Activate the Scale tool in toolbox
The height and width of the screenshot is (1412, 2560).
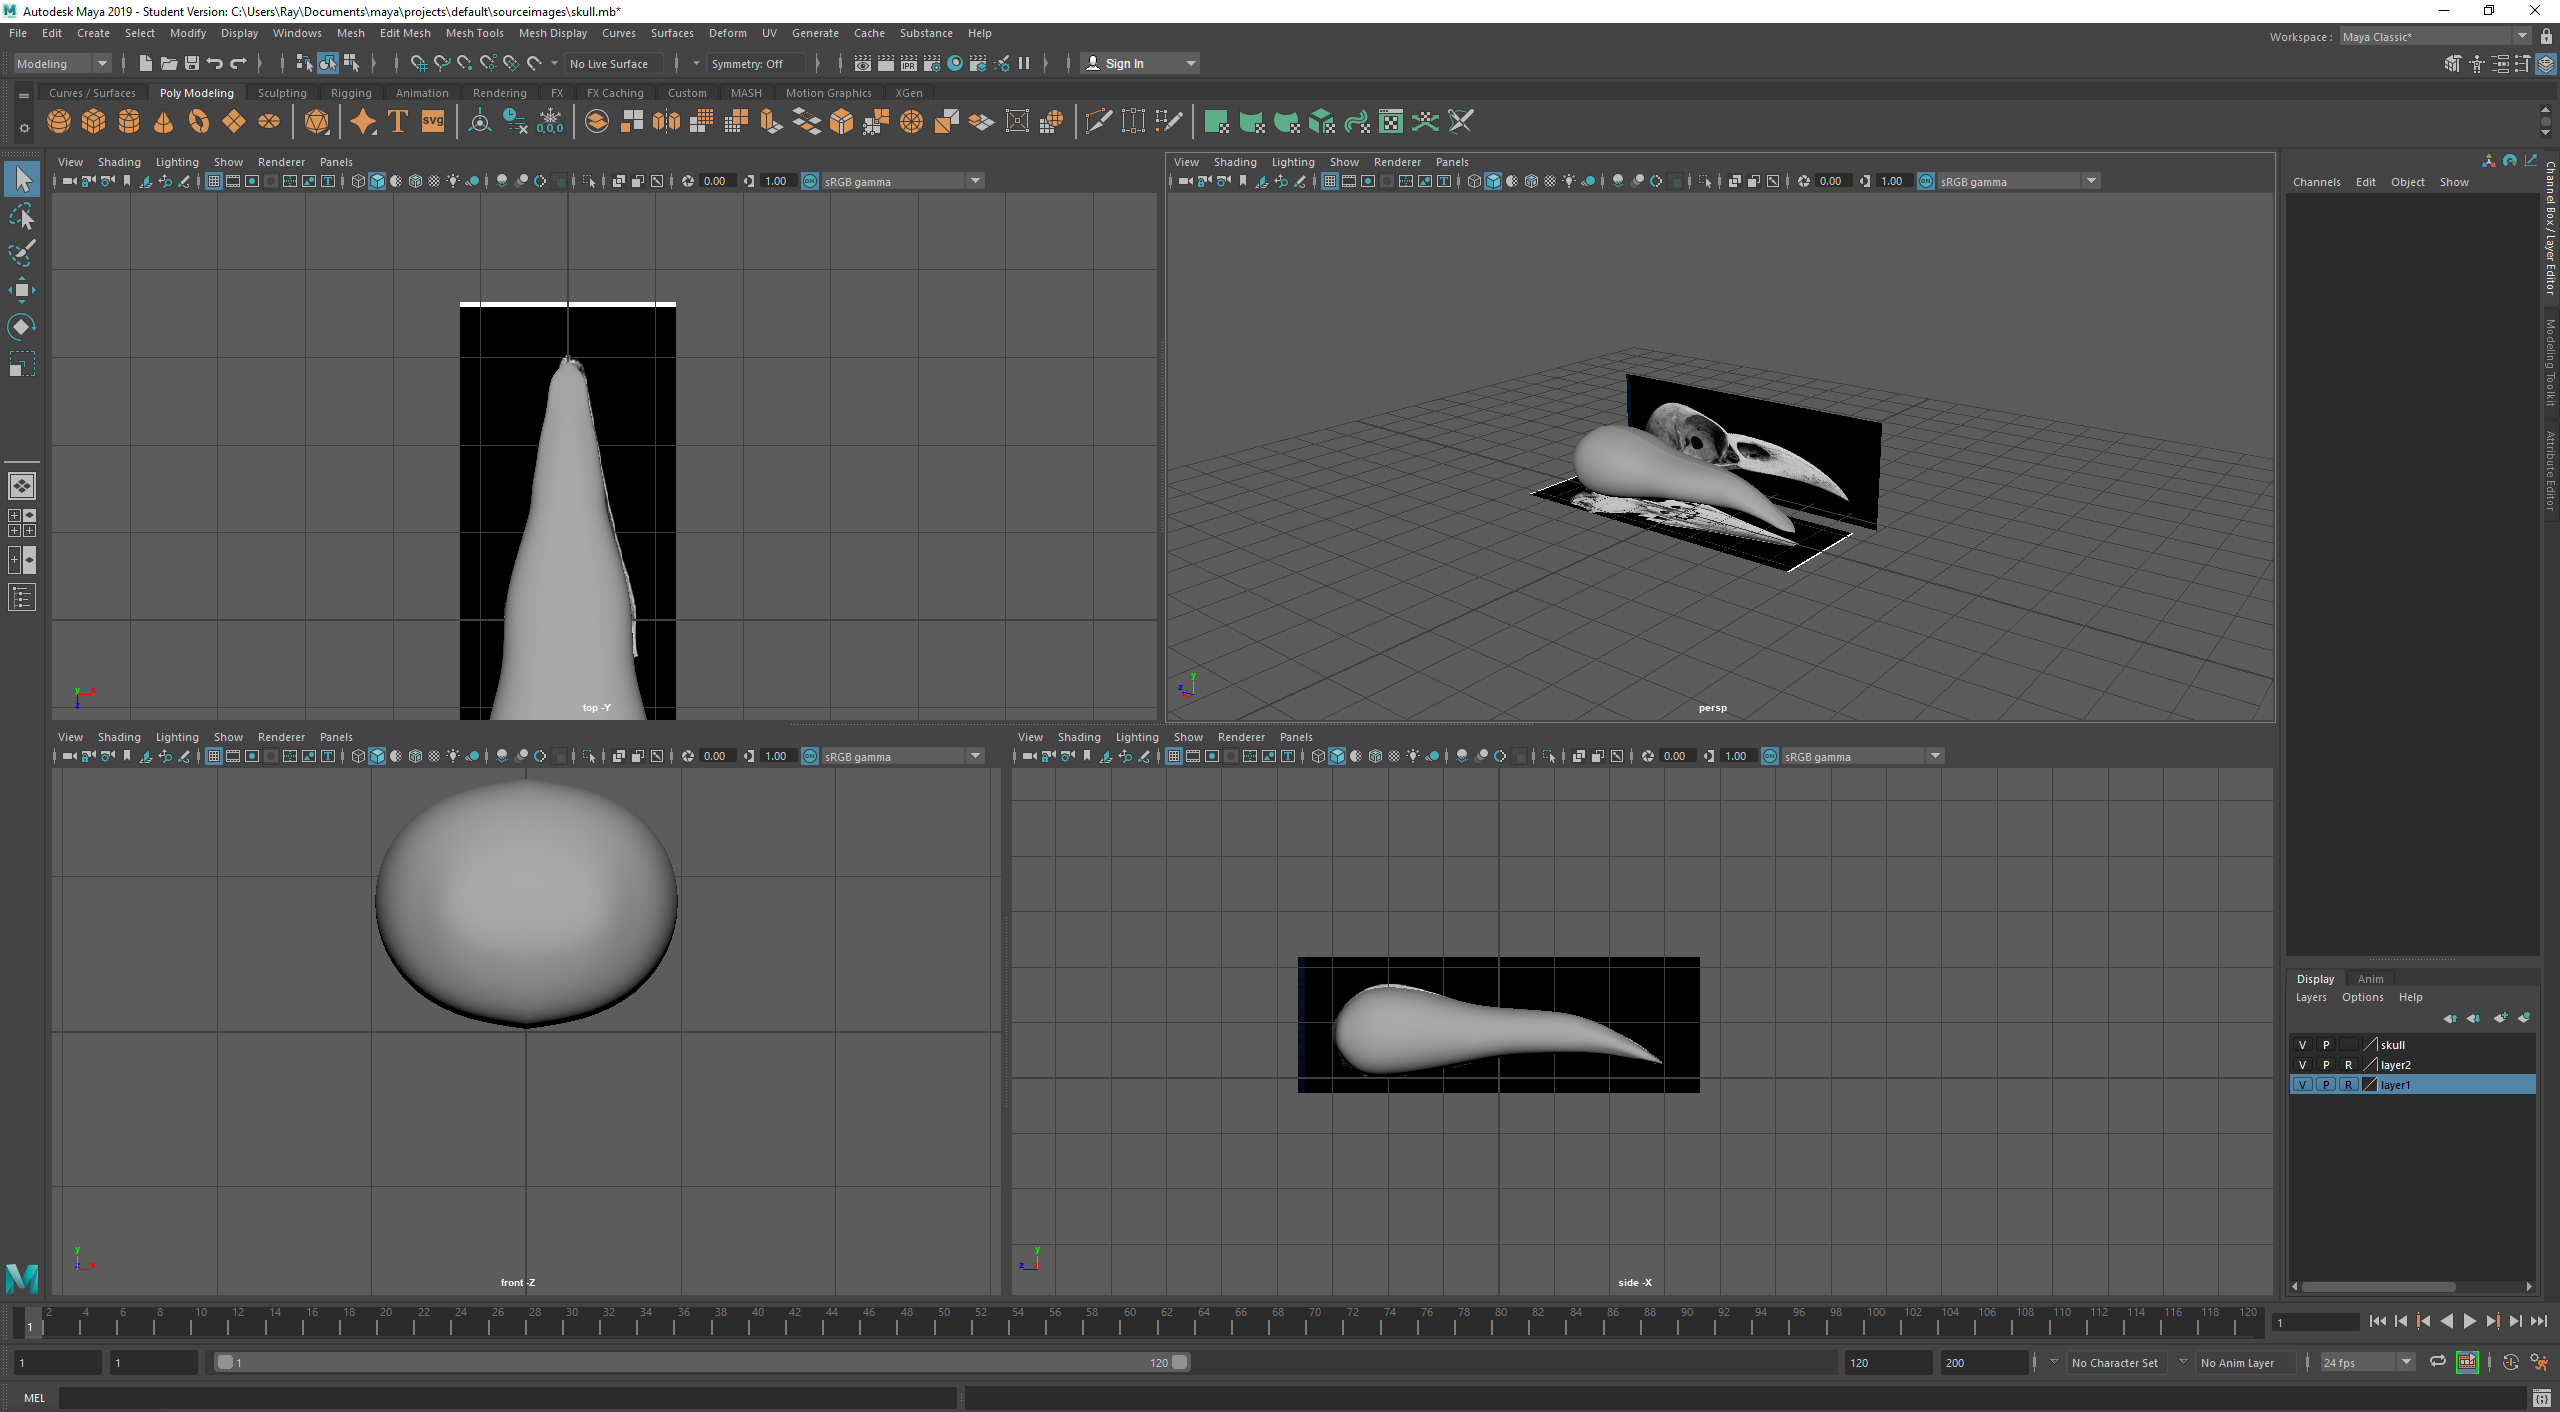coord(22,364)
